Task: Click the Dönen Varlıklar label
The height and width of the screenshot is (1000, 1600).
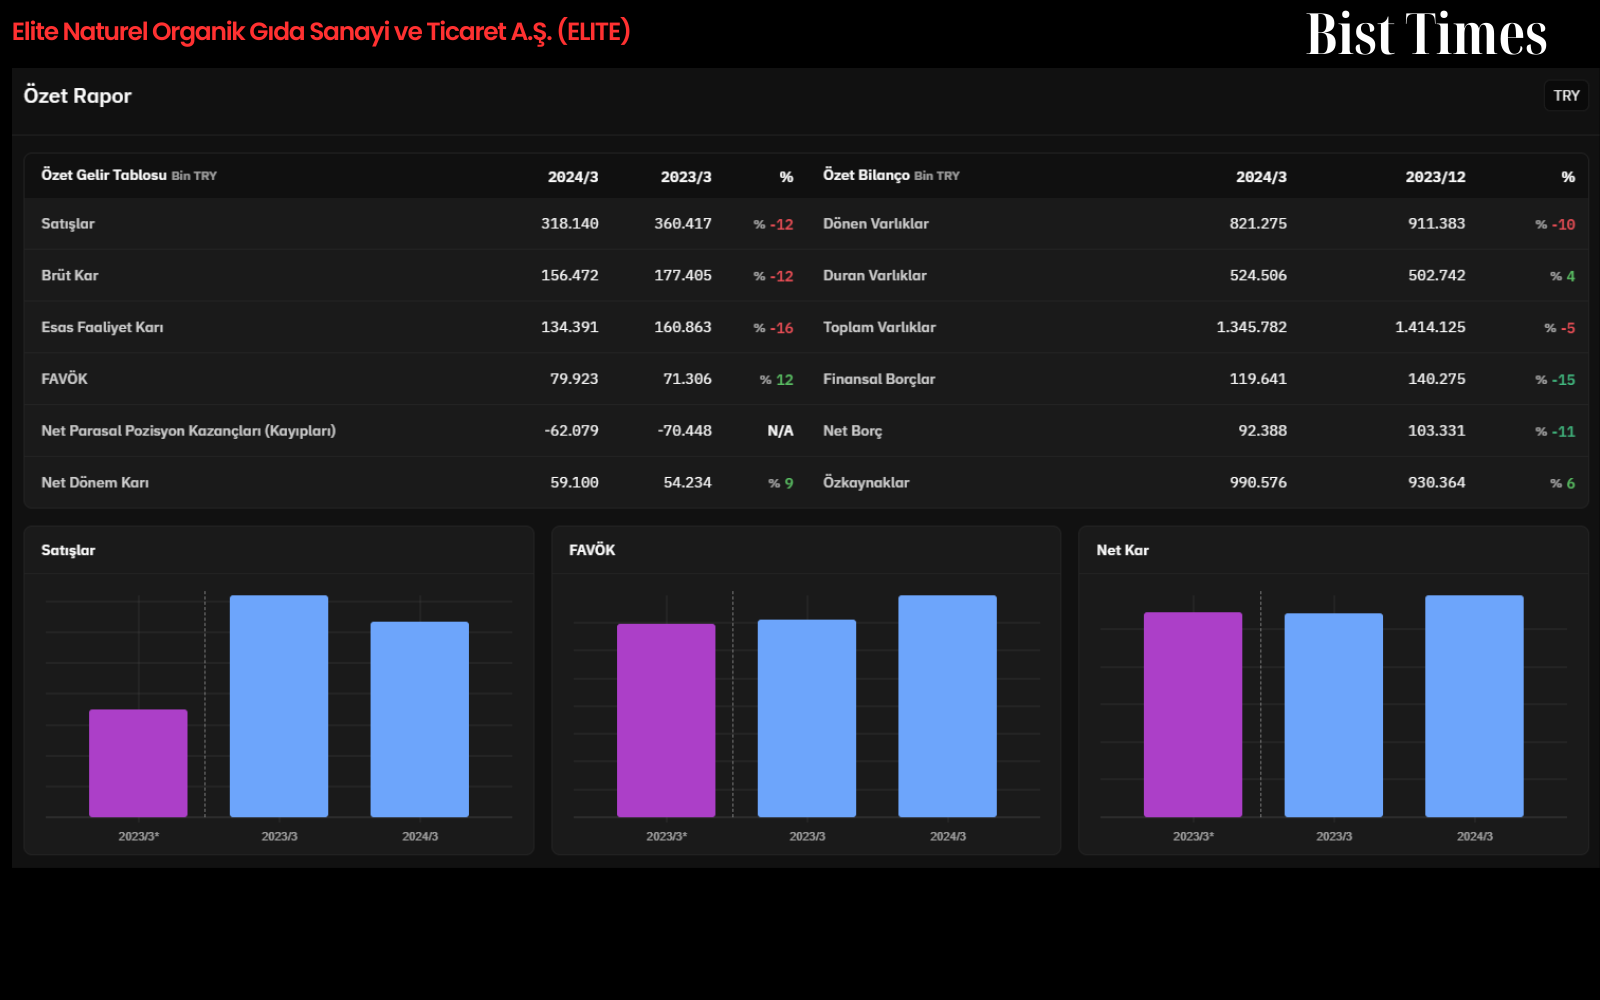Action: (x=876, y=224)
